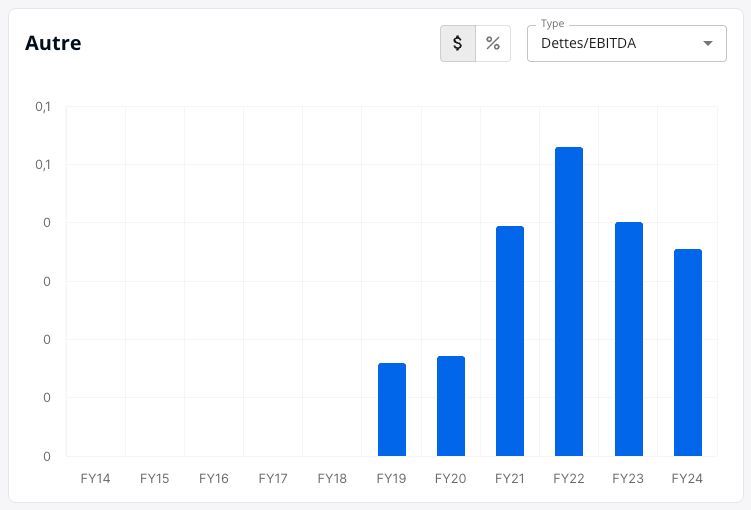The image size is (751, 510).
Task: Select the FY23 bar in chart
Action: 628,339
